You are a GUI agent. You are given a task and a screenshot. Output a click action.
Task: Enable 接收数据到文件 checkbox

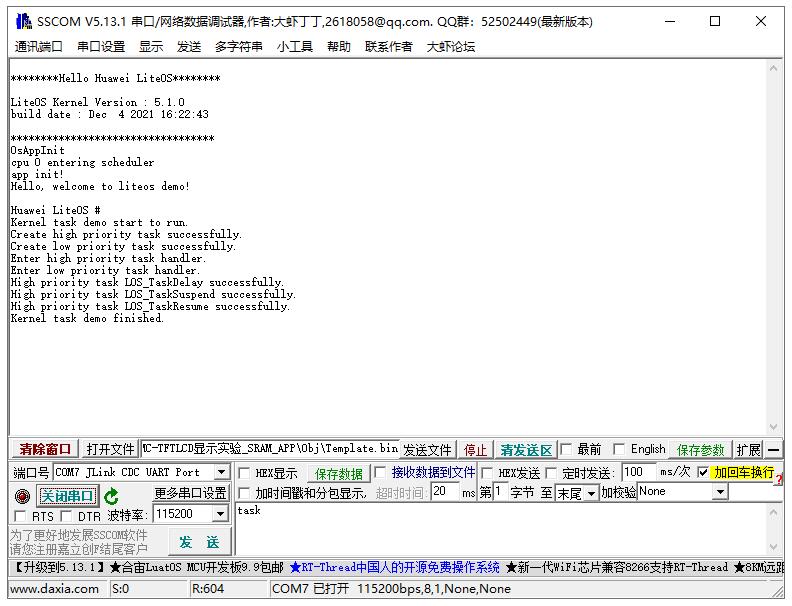380,473
